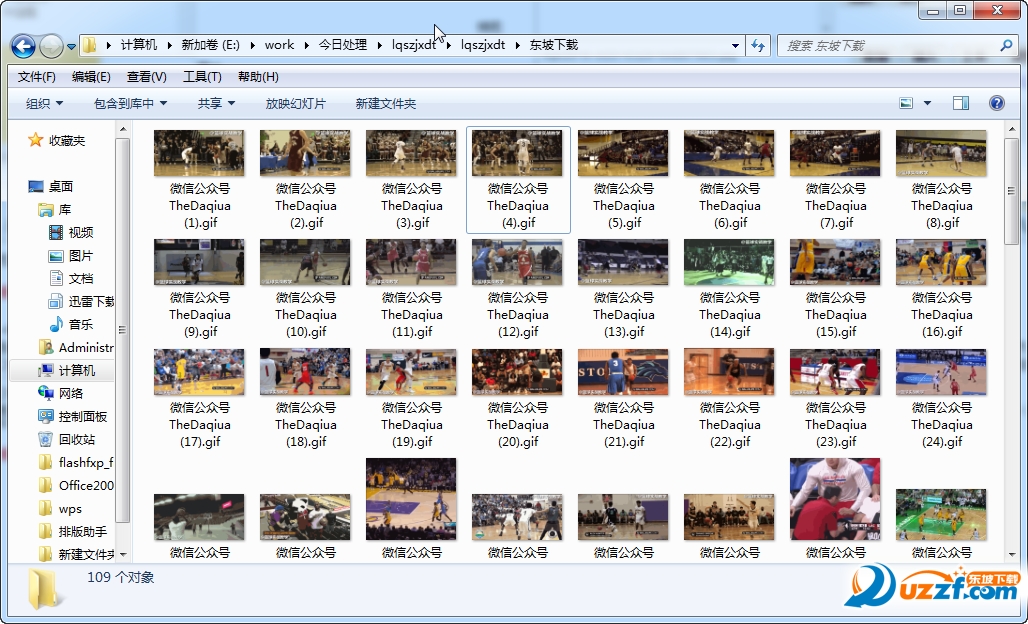Select thumbnail TheDaqiua (24).gif
1028x624 pixels.
tap(941, 372)
